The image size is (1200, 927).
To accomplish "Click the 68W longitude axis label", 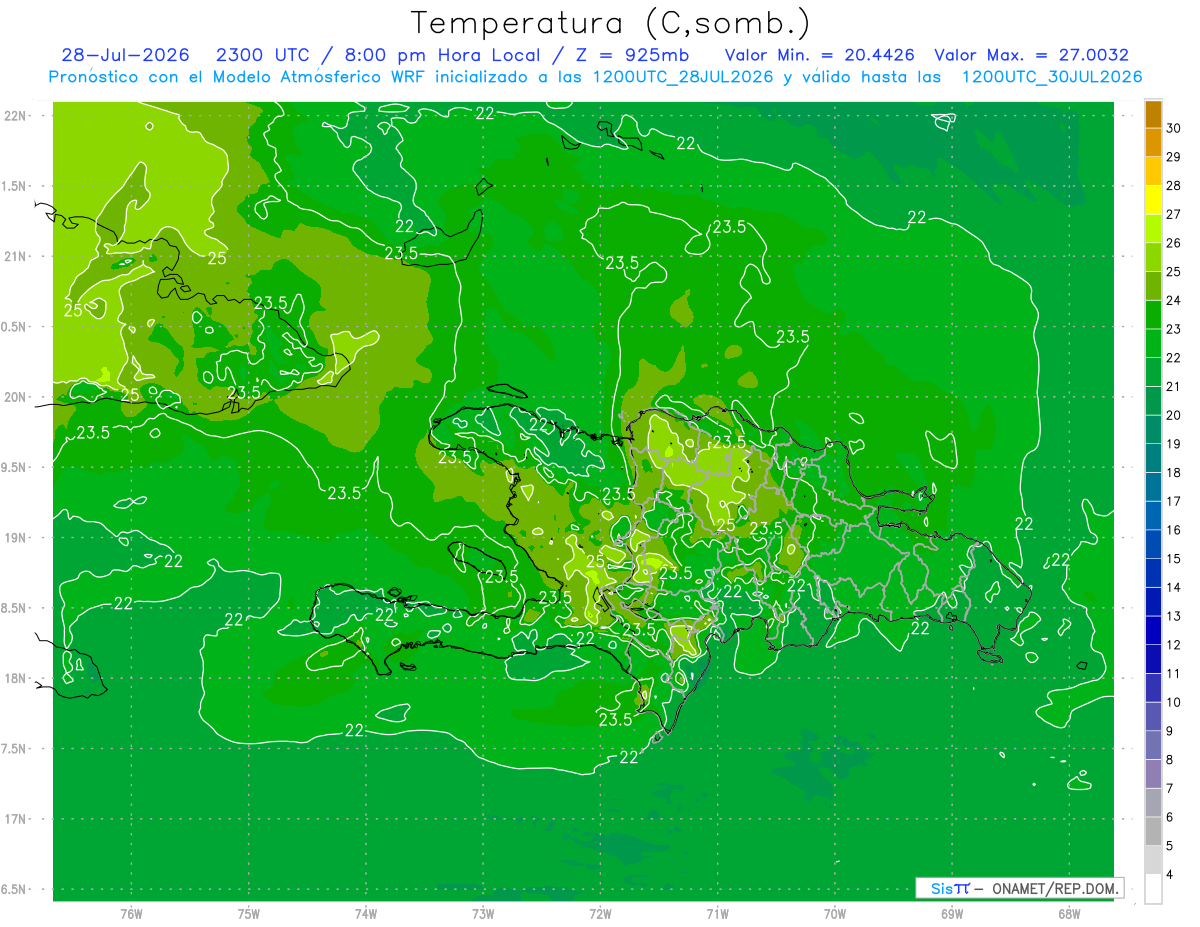I will (1069, 913).
